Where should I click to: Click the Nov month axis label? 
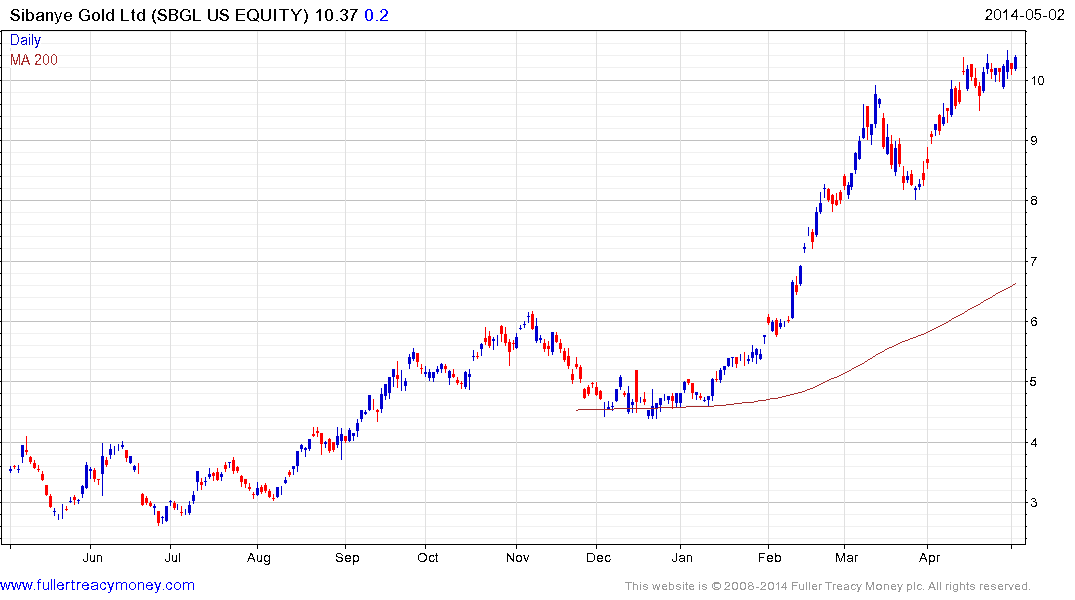coord(518,557)
